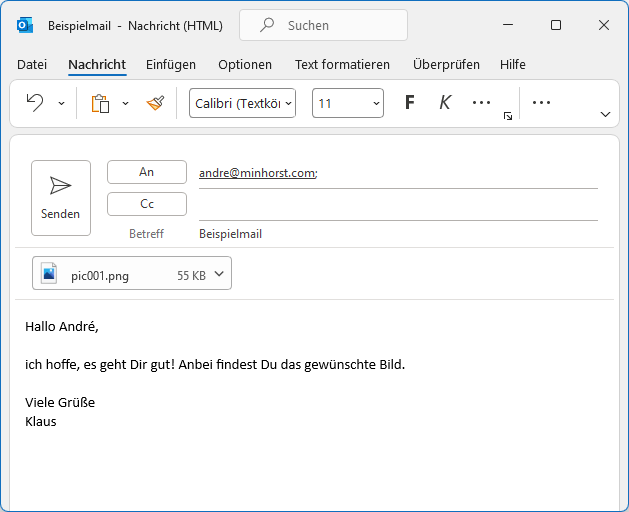Click the Undo arrow icon
The width and height of the screenshot is (629, 512).
pyautogui.click(x=35, y=103)
